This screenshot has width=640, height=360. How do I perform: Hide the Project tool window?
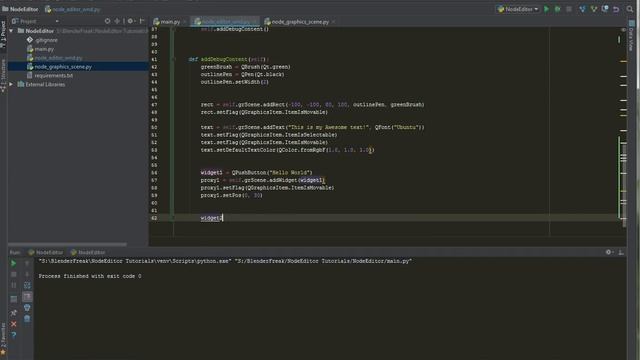point(142,21)
